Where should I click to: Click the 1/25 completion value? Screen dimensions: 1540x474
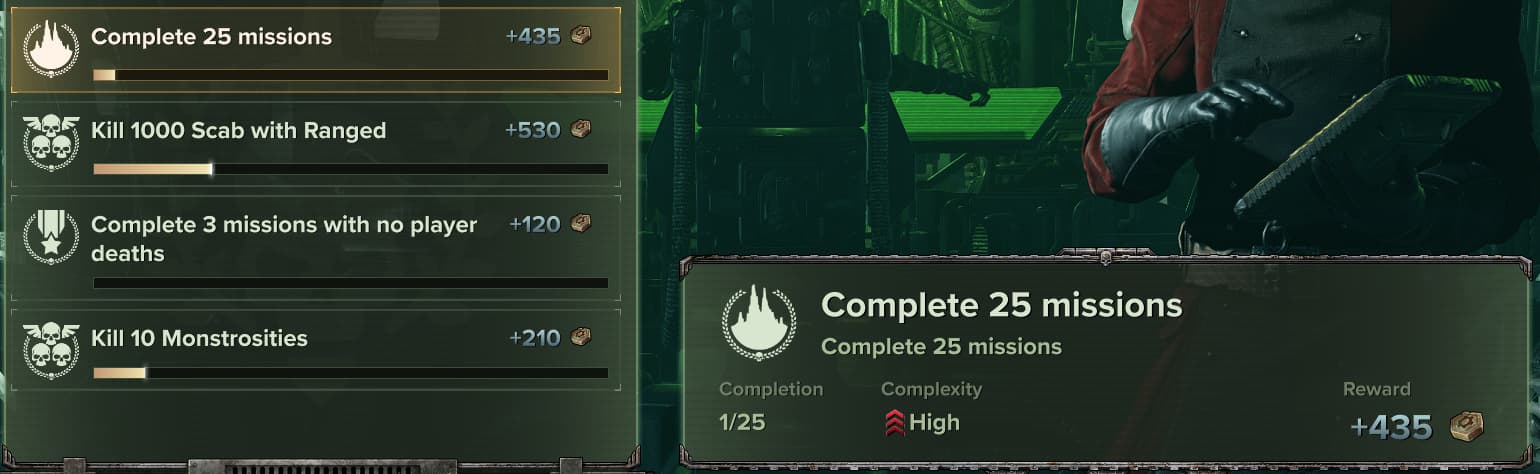point(742,423)
